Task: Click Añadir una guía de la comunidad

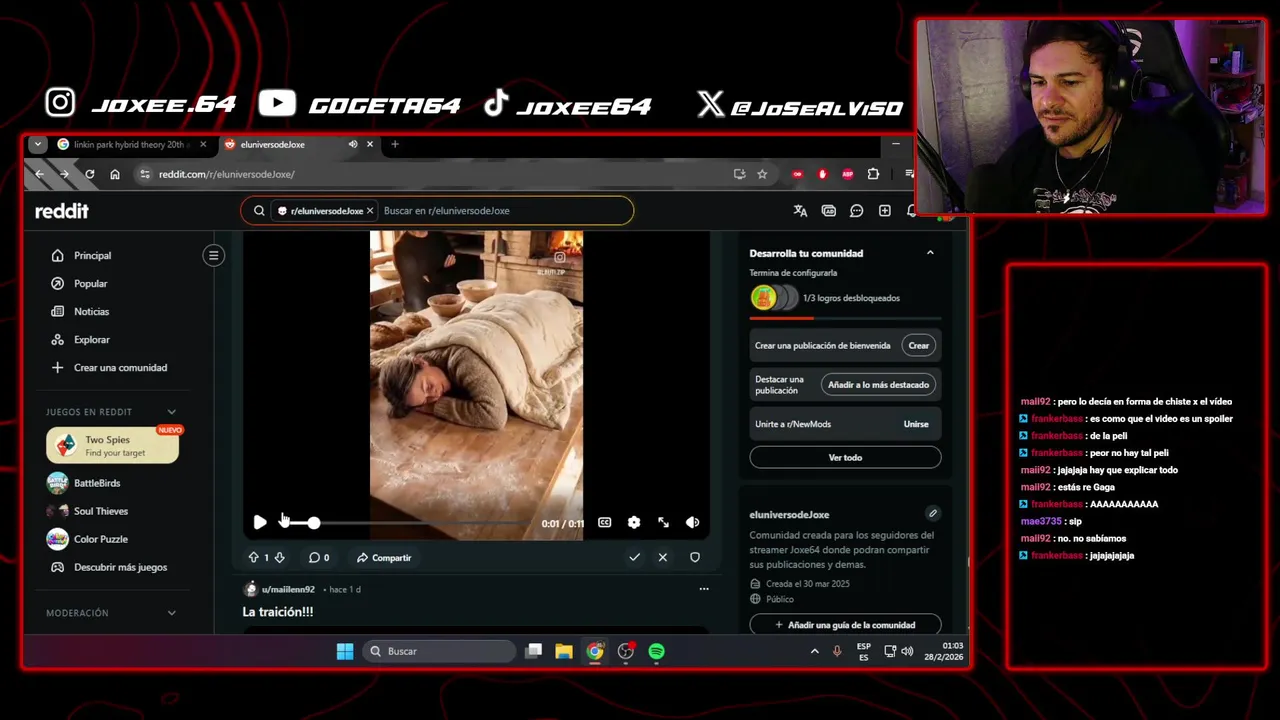Action: [845, 625]
